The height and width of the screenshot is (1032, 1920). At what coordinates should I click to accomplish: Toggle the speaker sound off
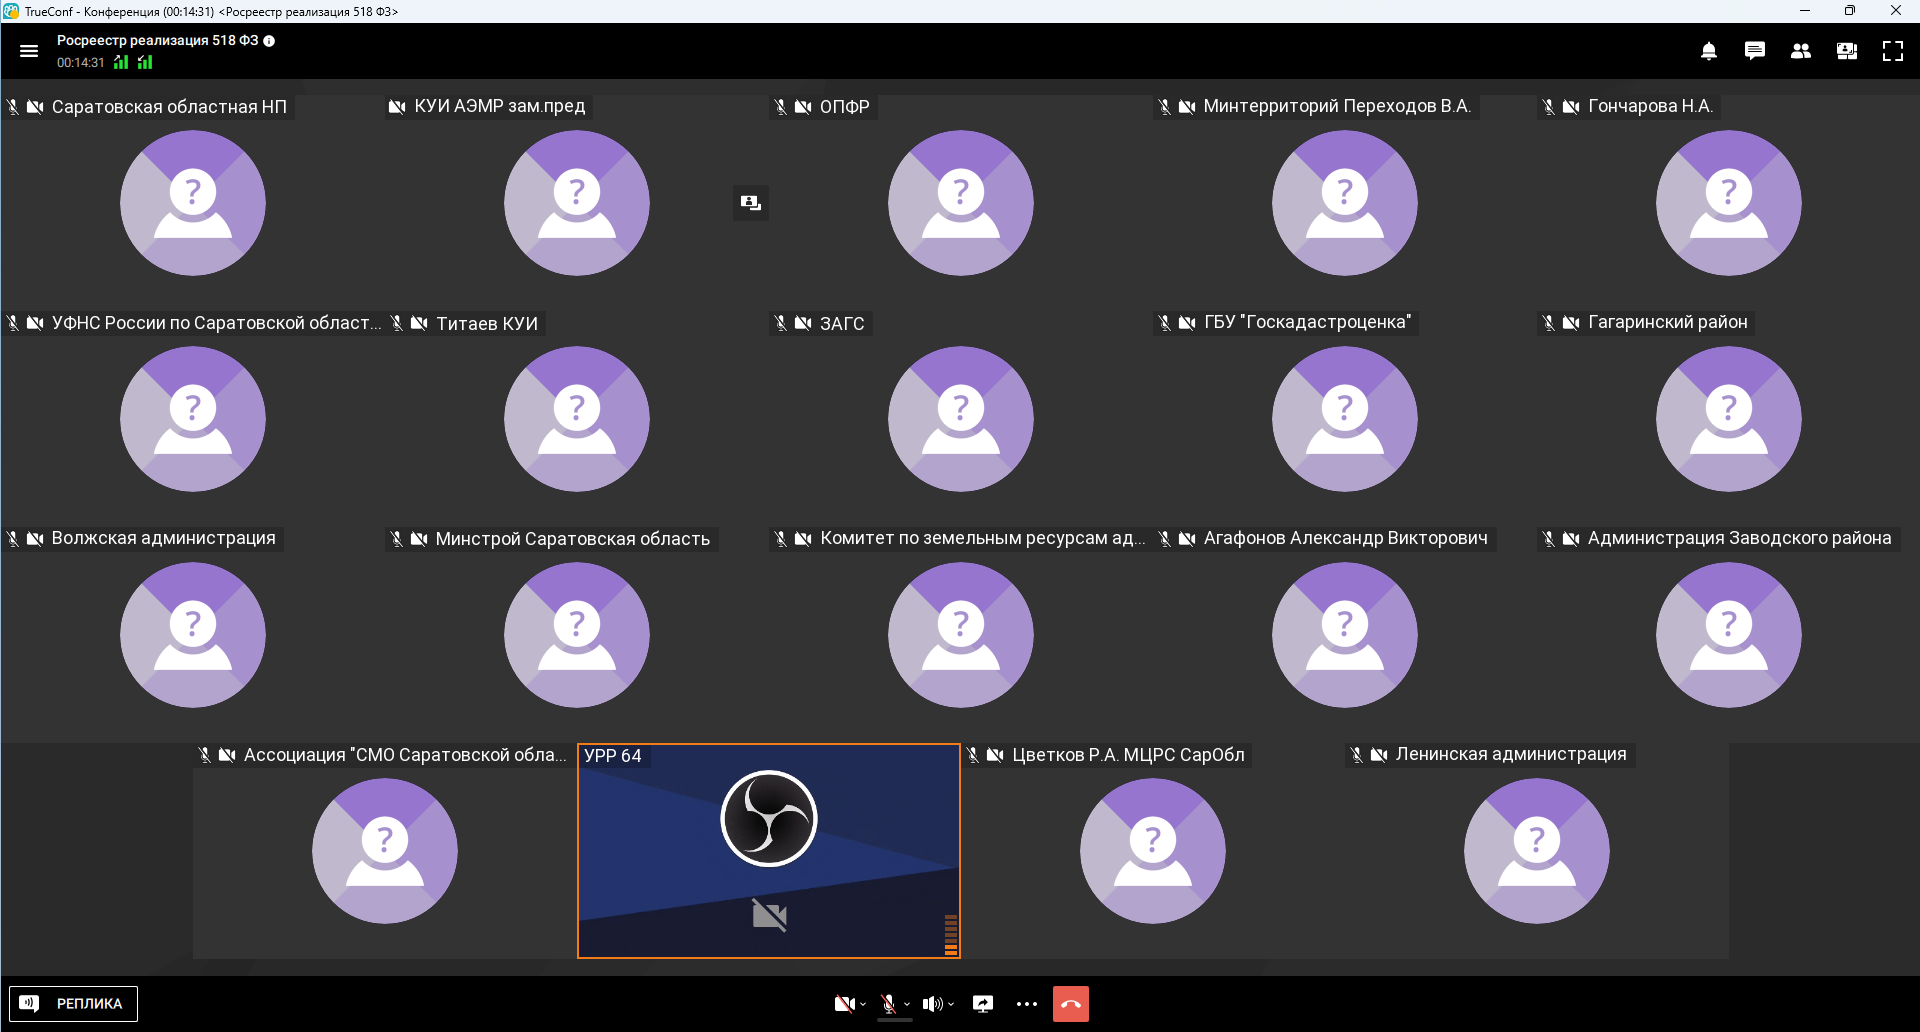pos(932,1004)
